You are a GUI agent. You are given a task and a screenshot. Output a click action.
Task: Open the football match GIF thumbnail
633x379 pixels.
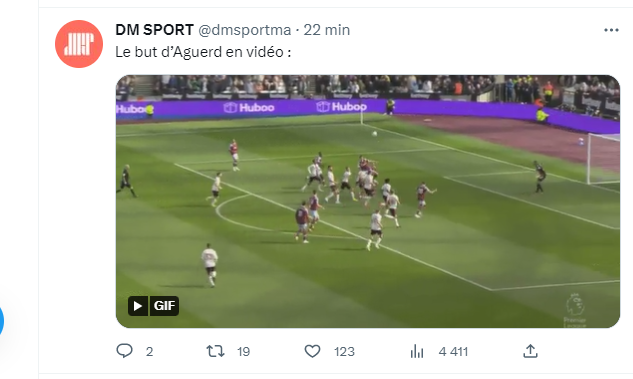click(368, 201)
